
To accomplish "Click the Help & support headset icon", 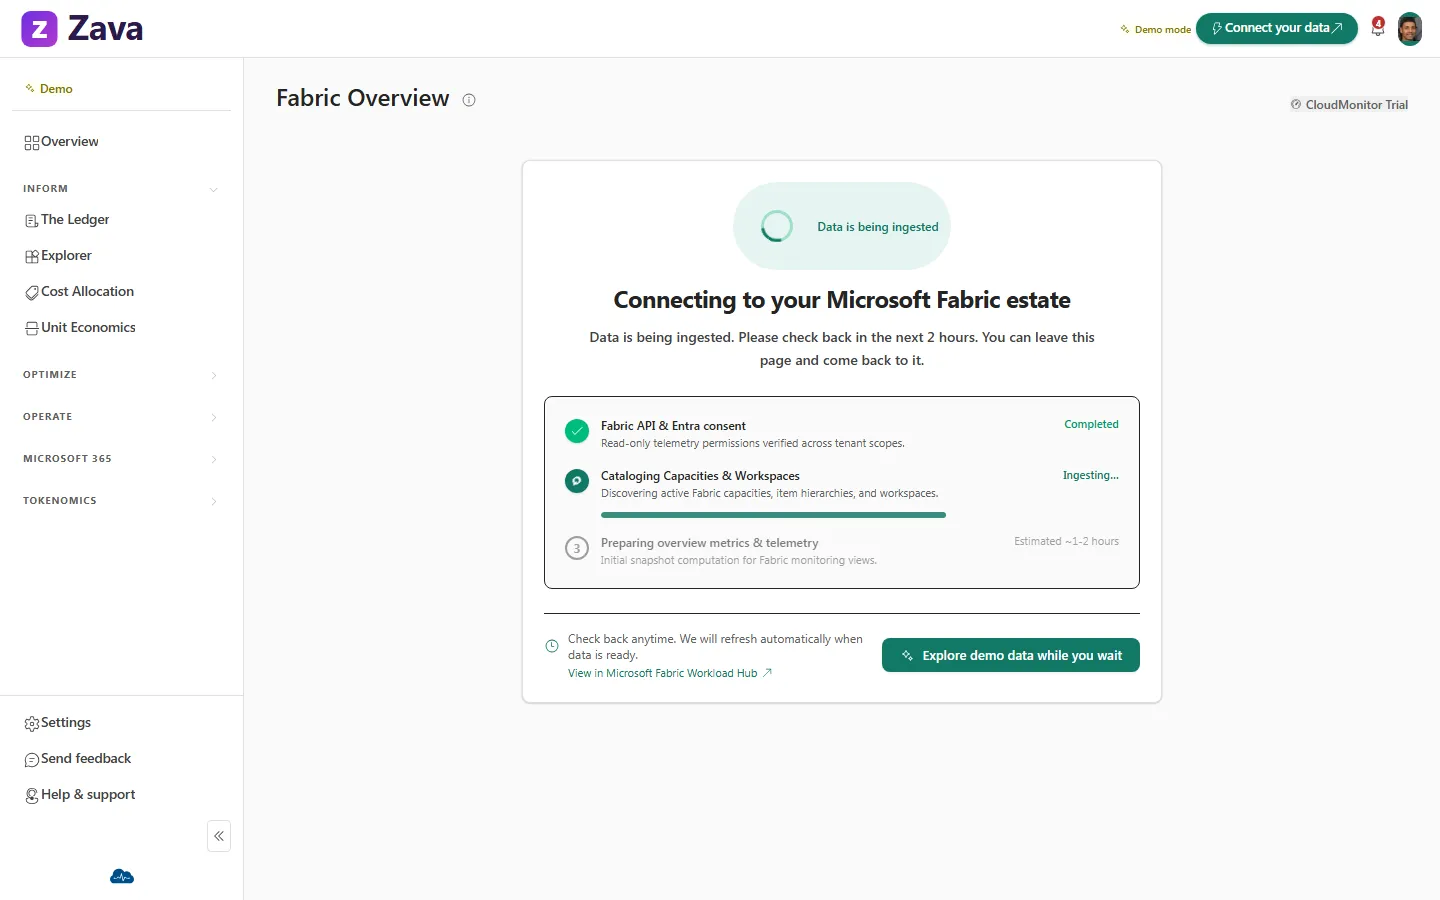I will (32, 796).
